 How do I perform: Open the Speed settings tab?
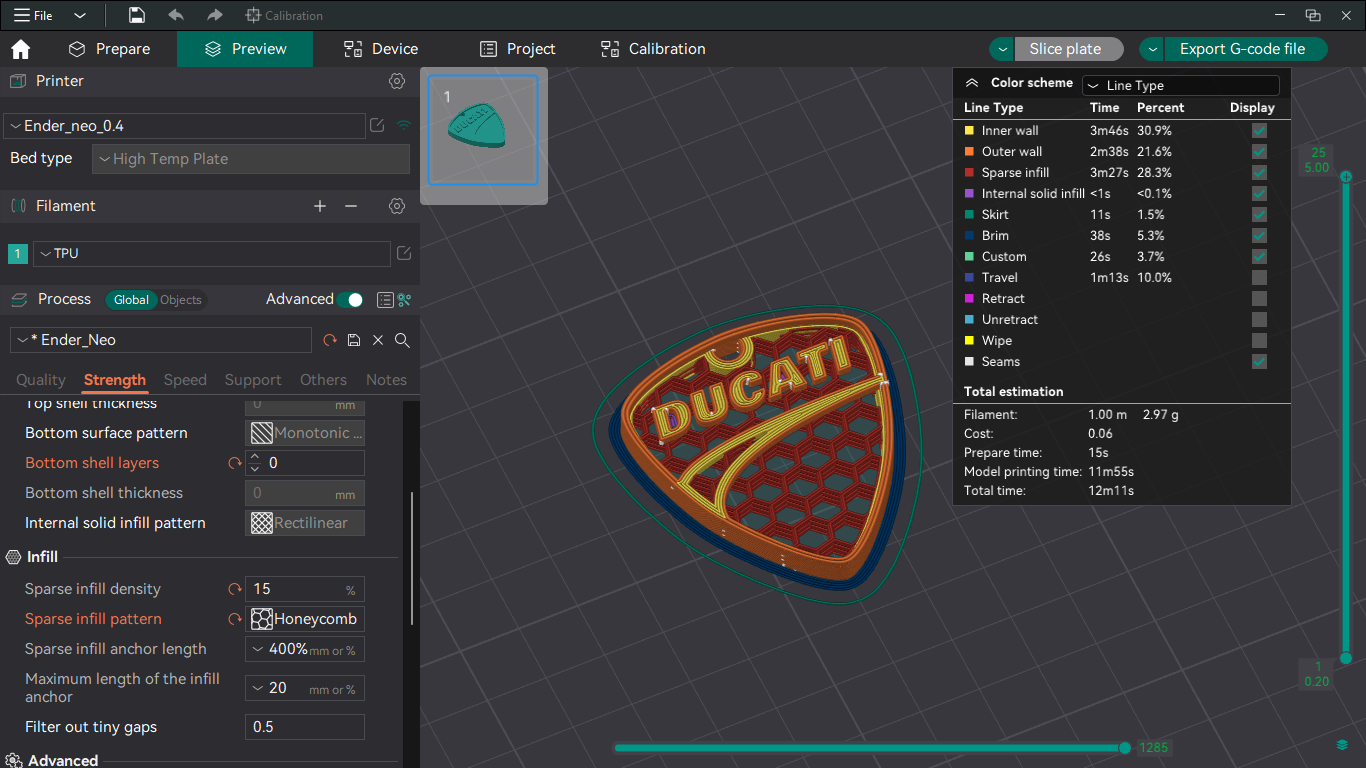click(x=185, y=380)
